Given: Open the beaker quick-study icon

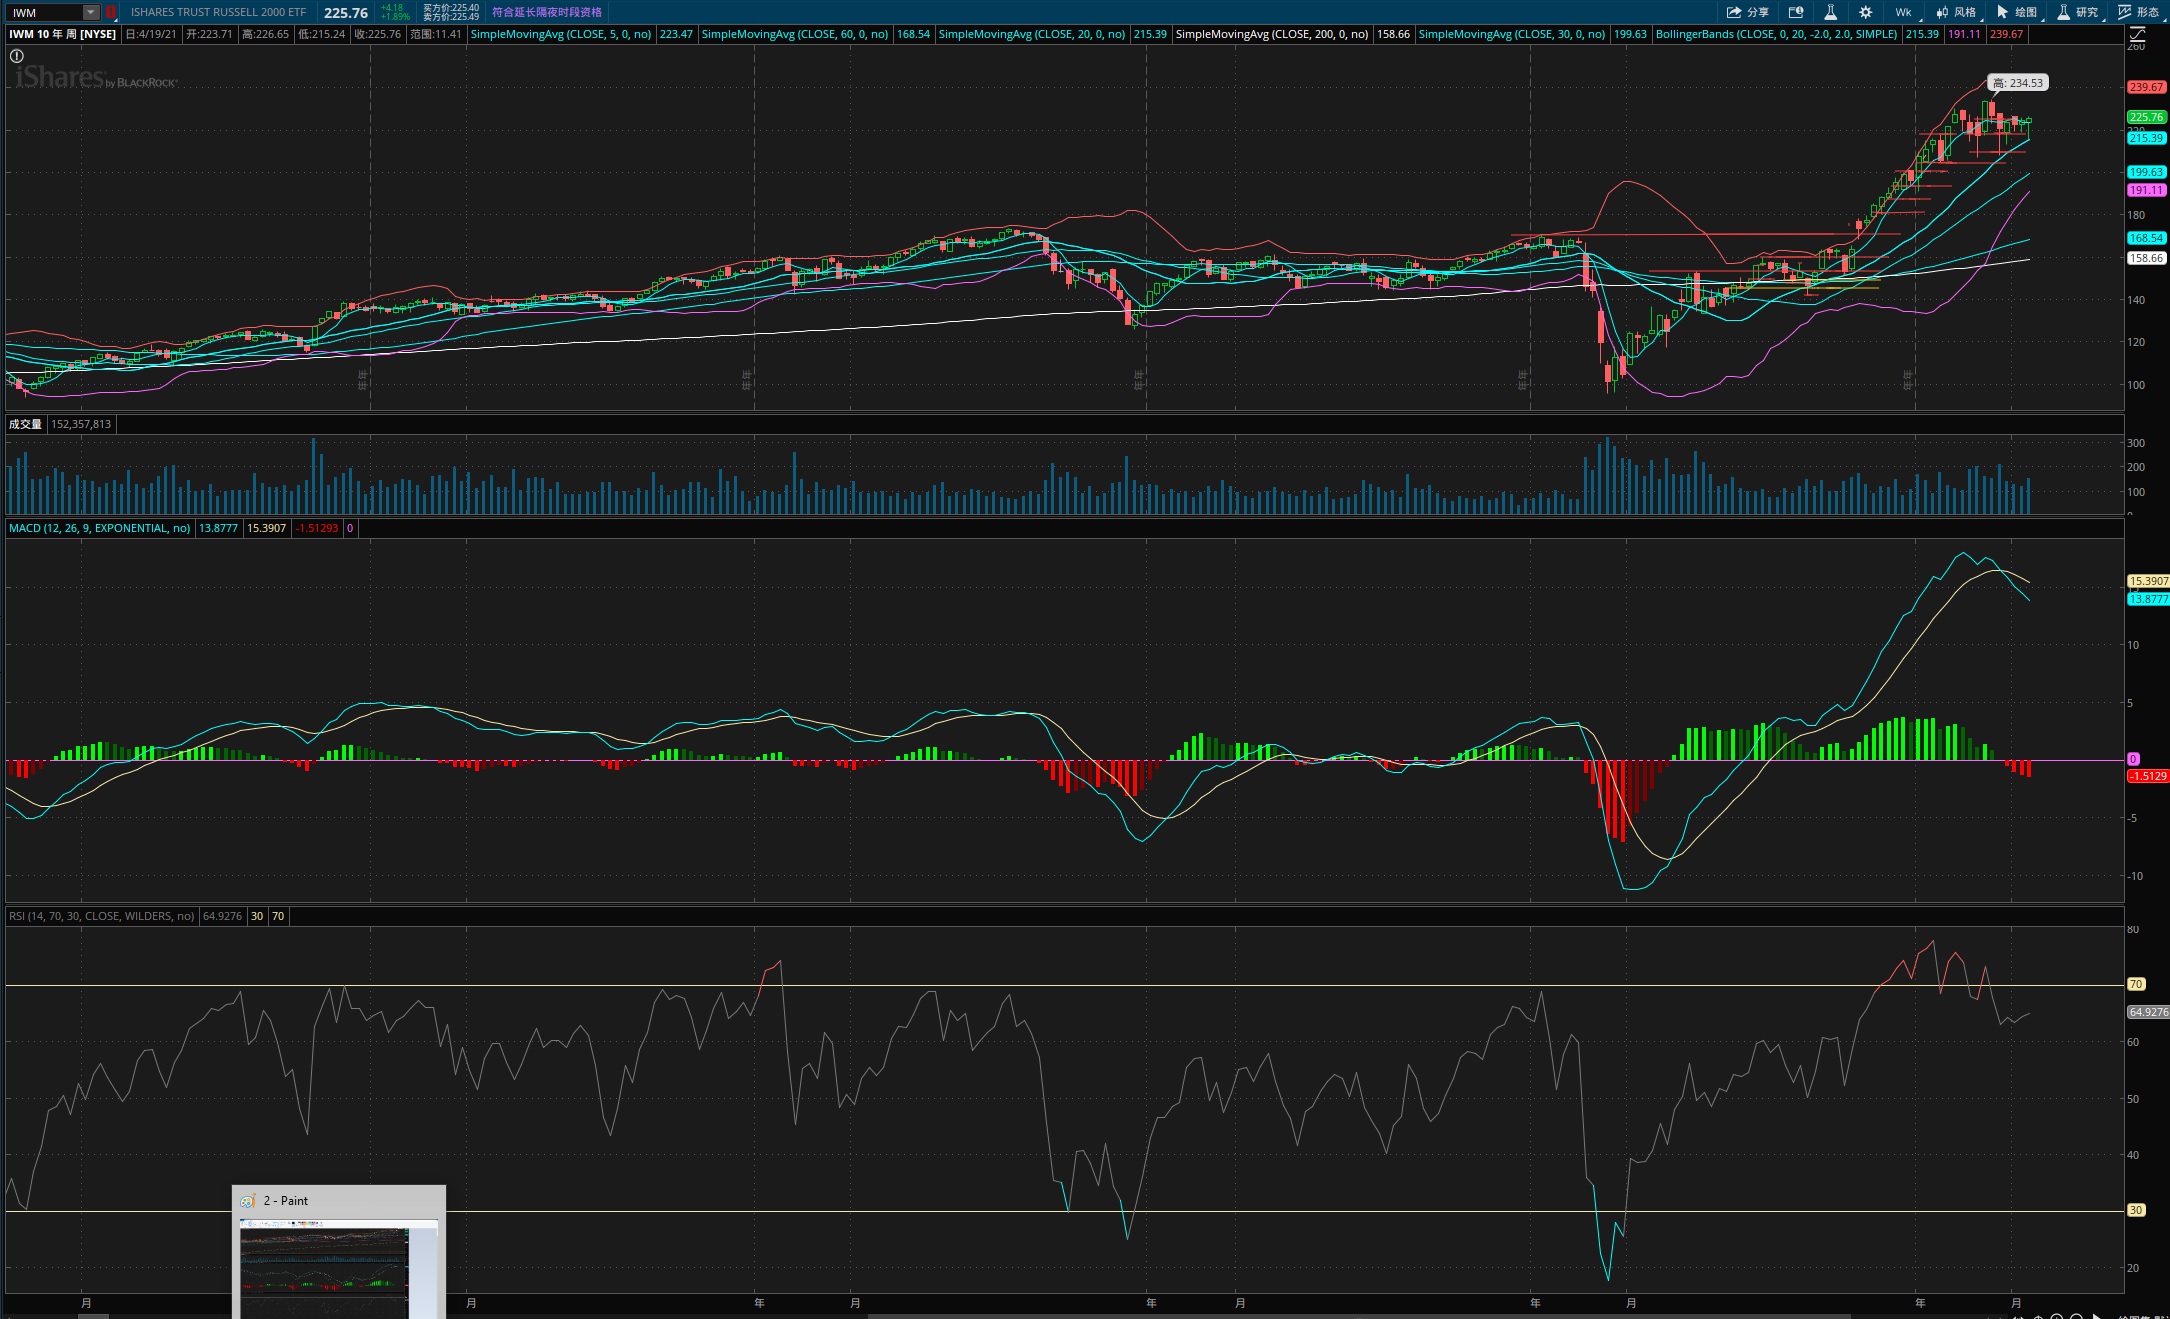Looking at the screenshot, I should tap(1830, 12).
